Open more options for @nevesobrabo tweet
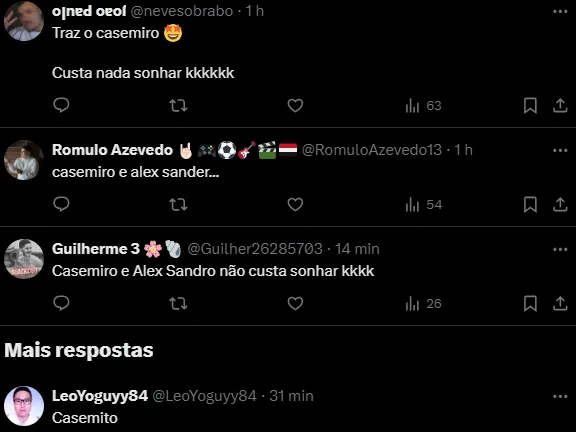 pyautogui.click(x=560, y=12)
